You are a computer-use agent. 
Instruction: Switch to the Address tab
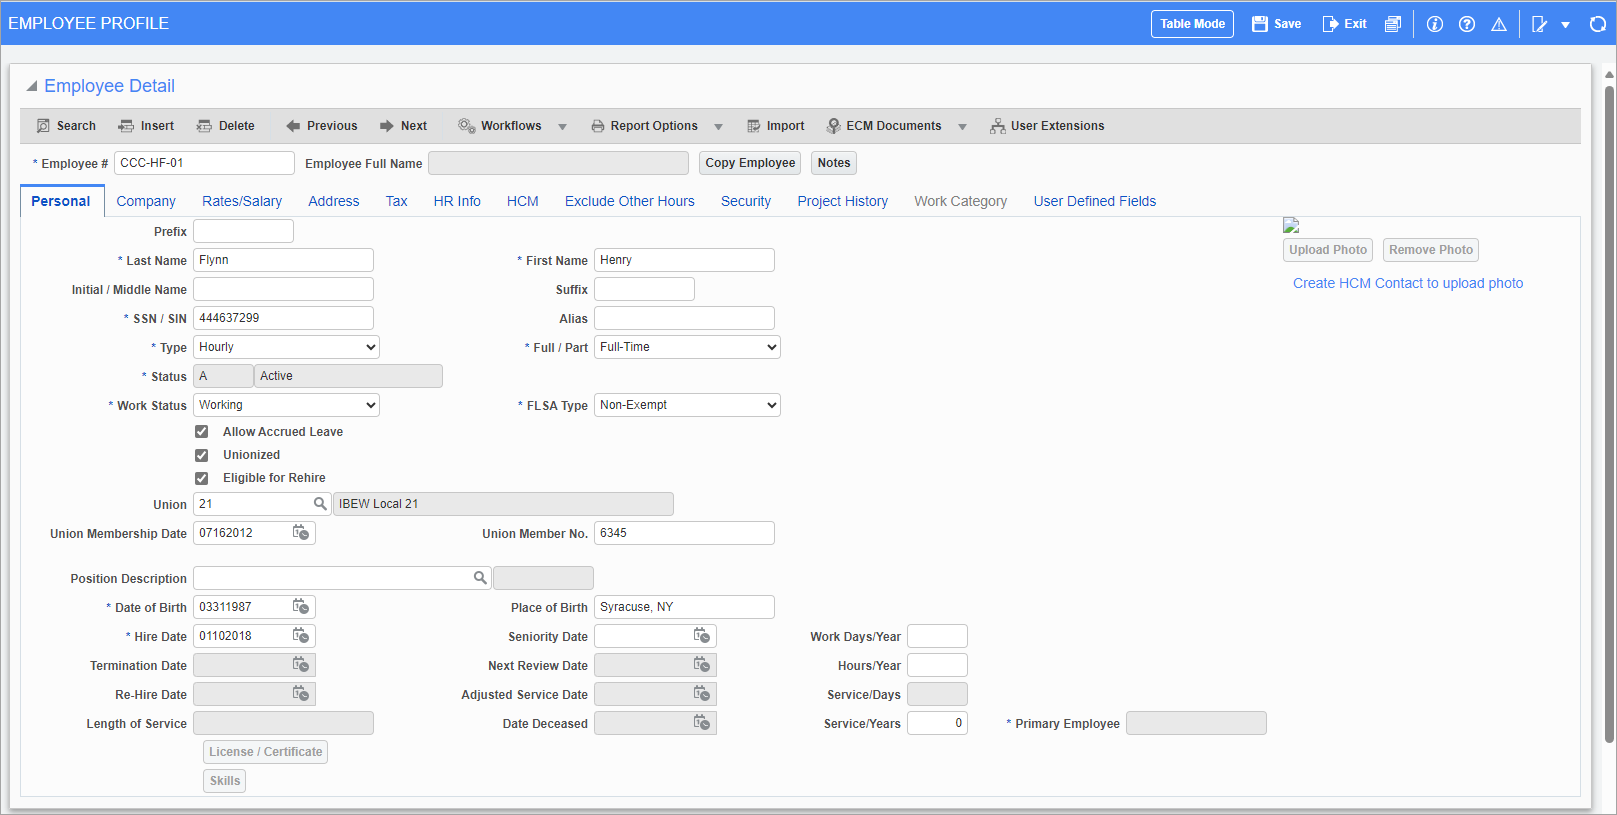pos(334,201)
